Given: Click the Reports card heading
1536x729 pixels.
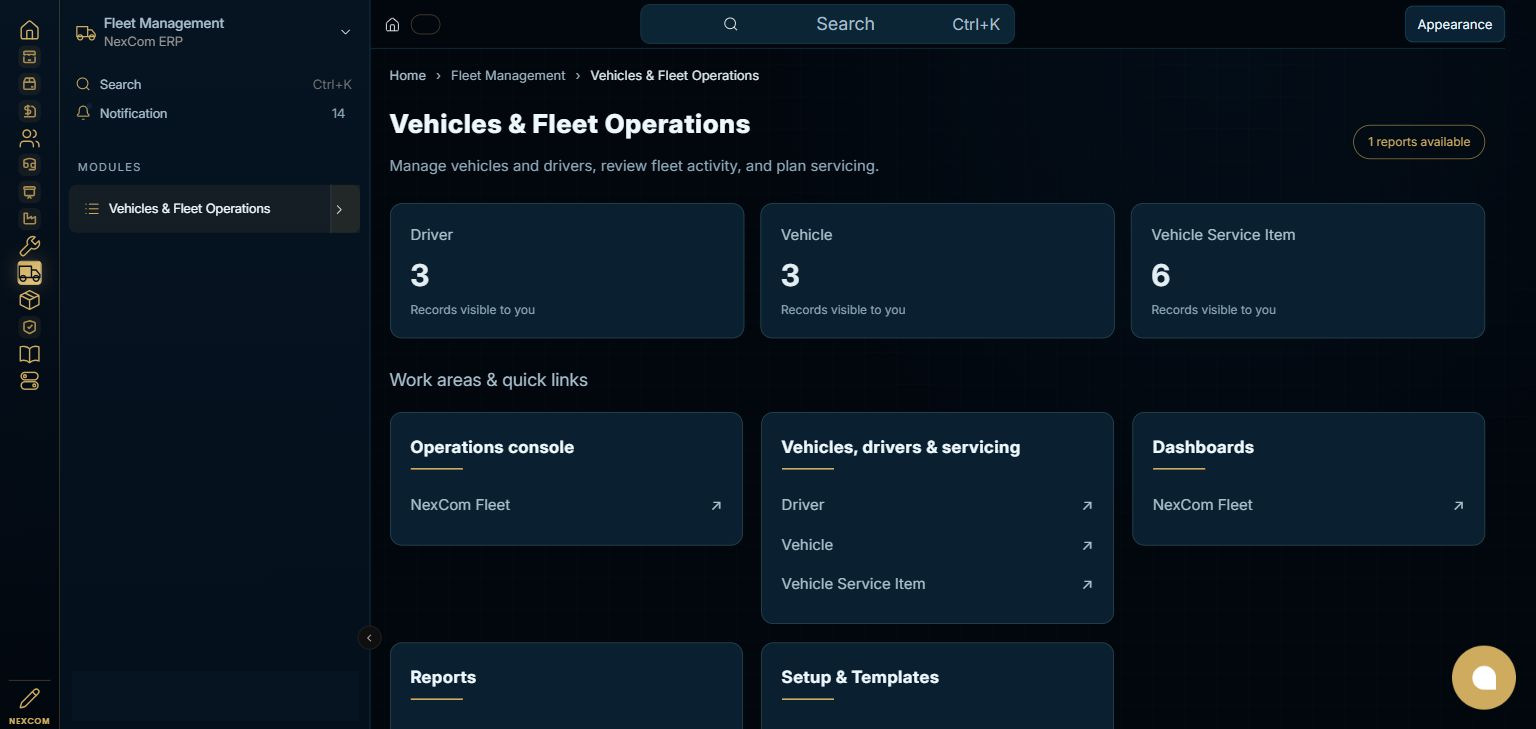Looking at the screenshot, I should click(443, 677).
